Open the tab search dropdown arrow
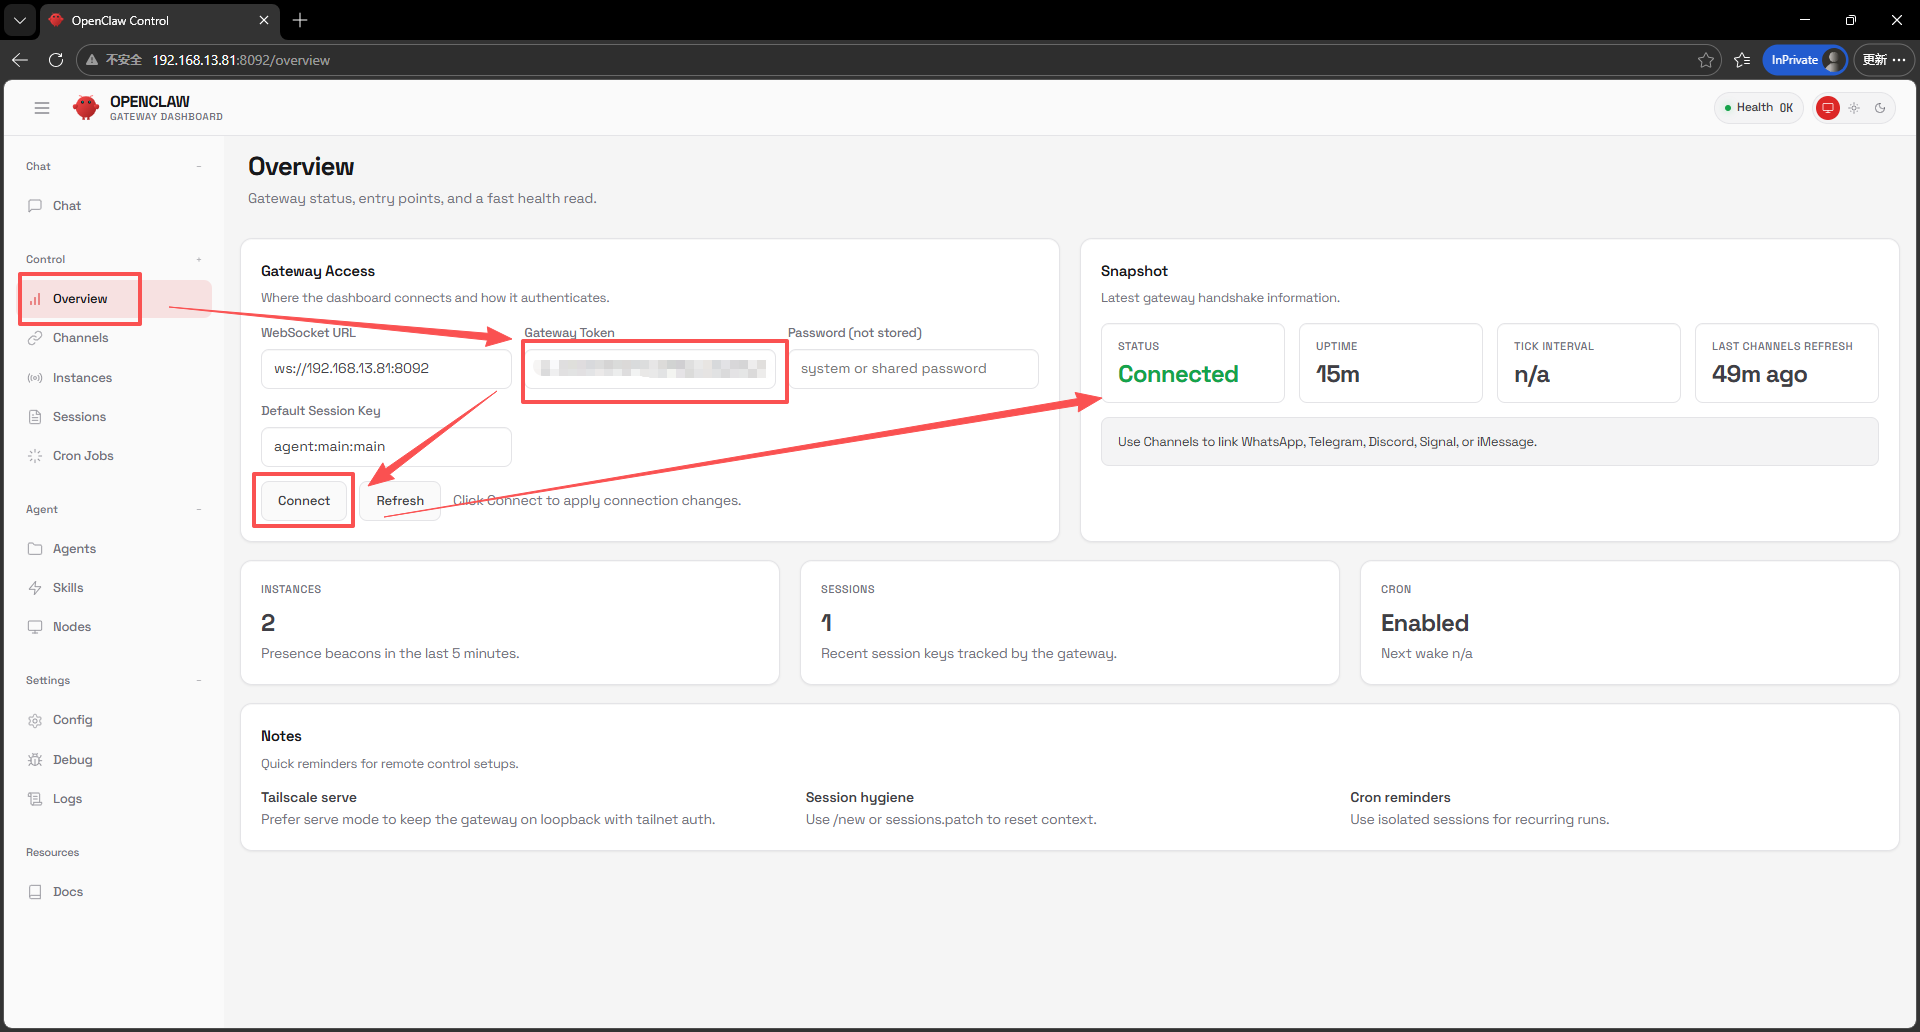This screenshot has width=1920, height=1032. [x=20, y=20]
